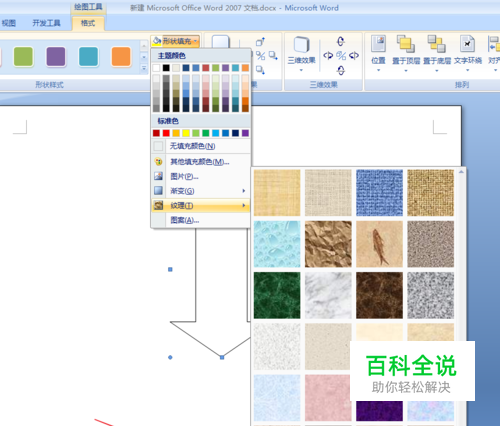The height and width of the screenshot is (426, 500).
Task: Select the fish fossil texture thumbnail
Action: (379, 244)
